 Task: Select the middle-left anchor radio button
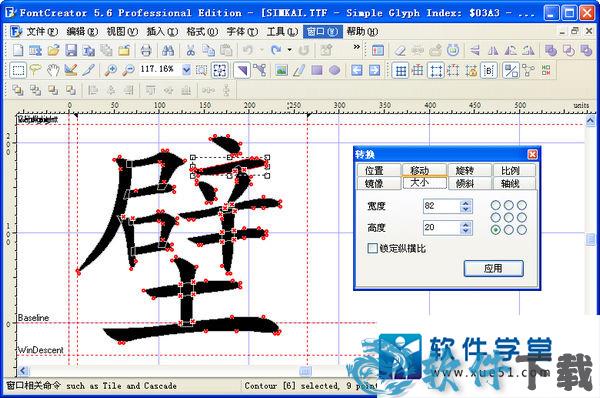click(x=495, y=217)
